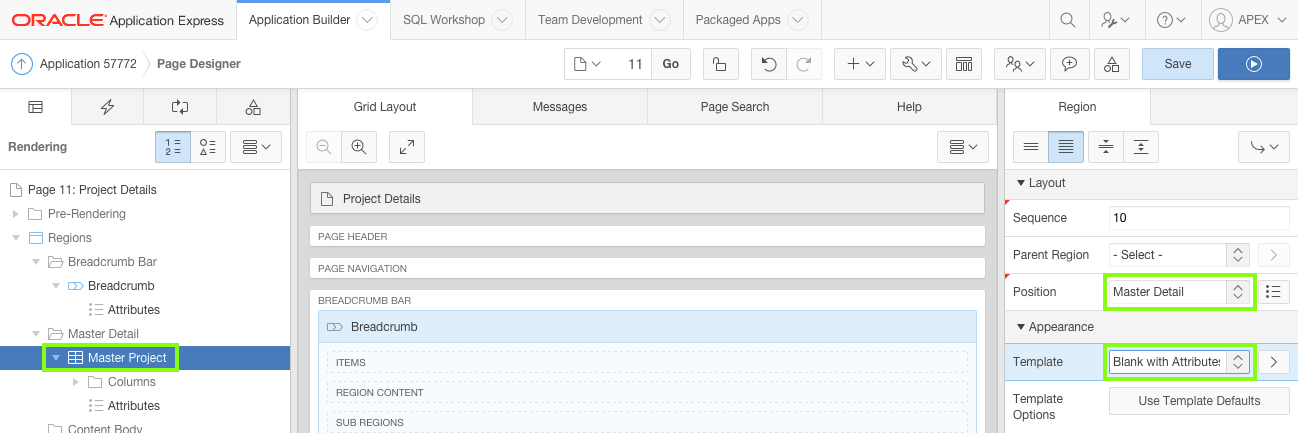Image resolution: width=1298 pixels, height=433 pixels.
Task: Switch to the Messages tab
Action: tap(560, 107)
